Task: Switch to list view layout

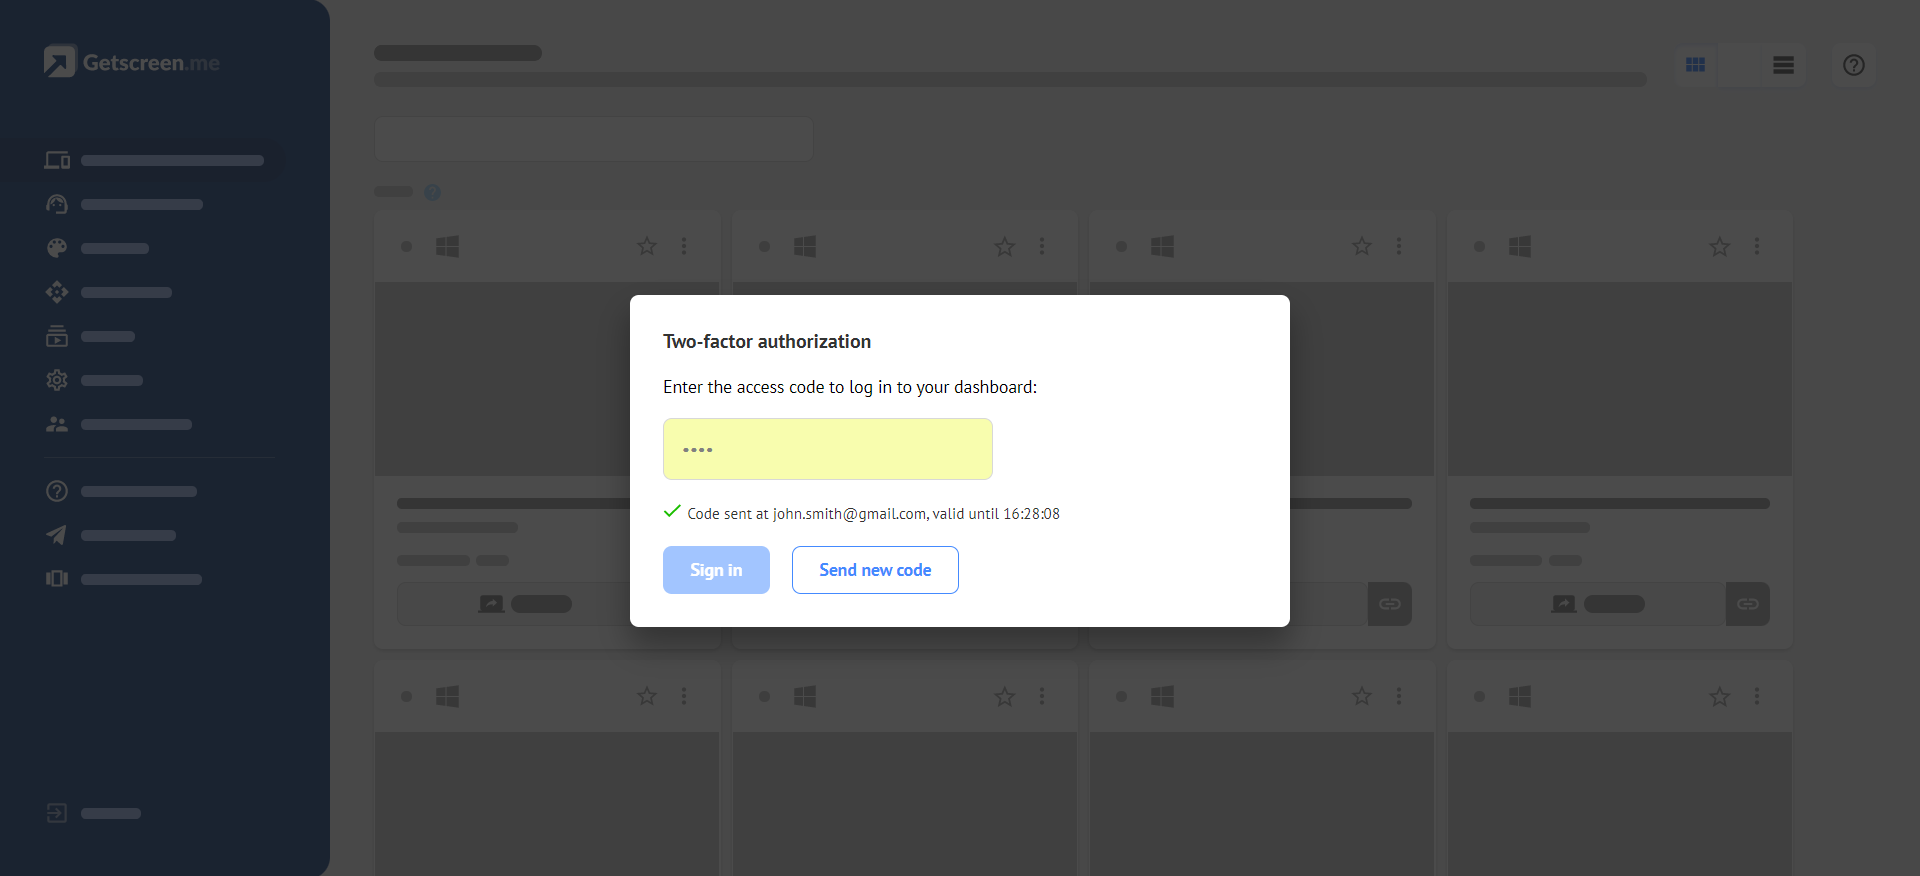Action: tap(1783, 65)
